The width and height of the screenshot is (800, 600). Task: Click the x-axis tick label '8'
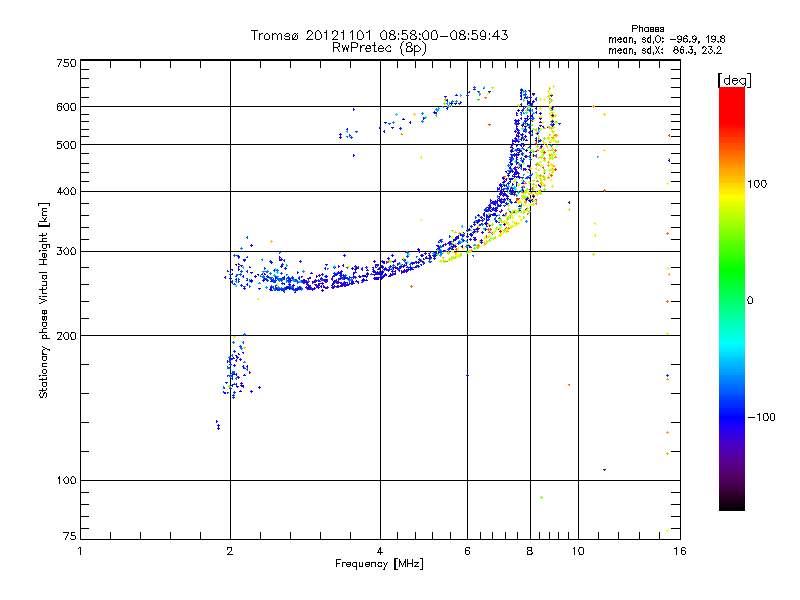coord(530,551)
